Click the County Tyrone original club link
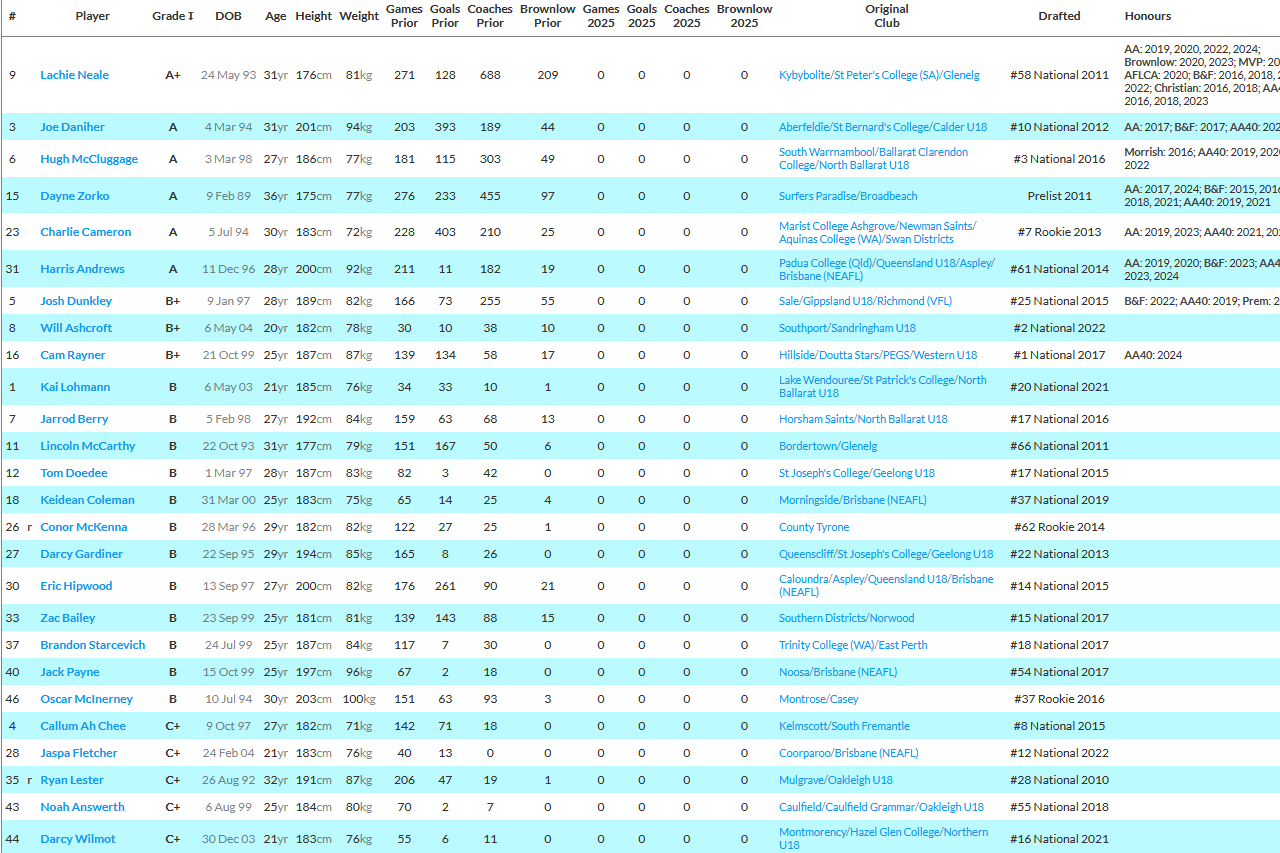1280x853 pixels. pos(813,527)
